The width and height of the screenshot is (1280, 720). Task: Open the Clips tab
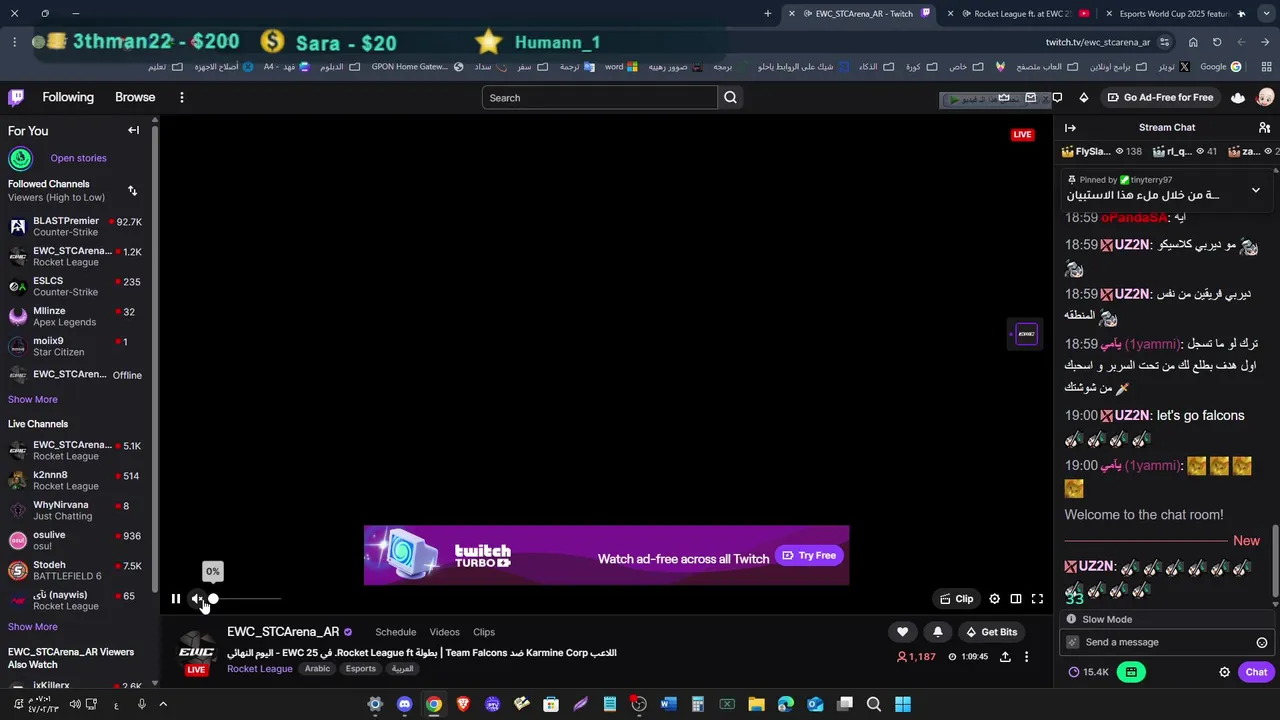coord(484,632)
